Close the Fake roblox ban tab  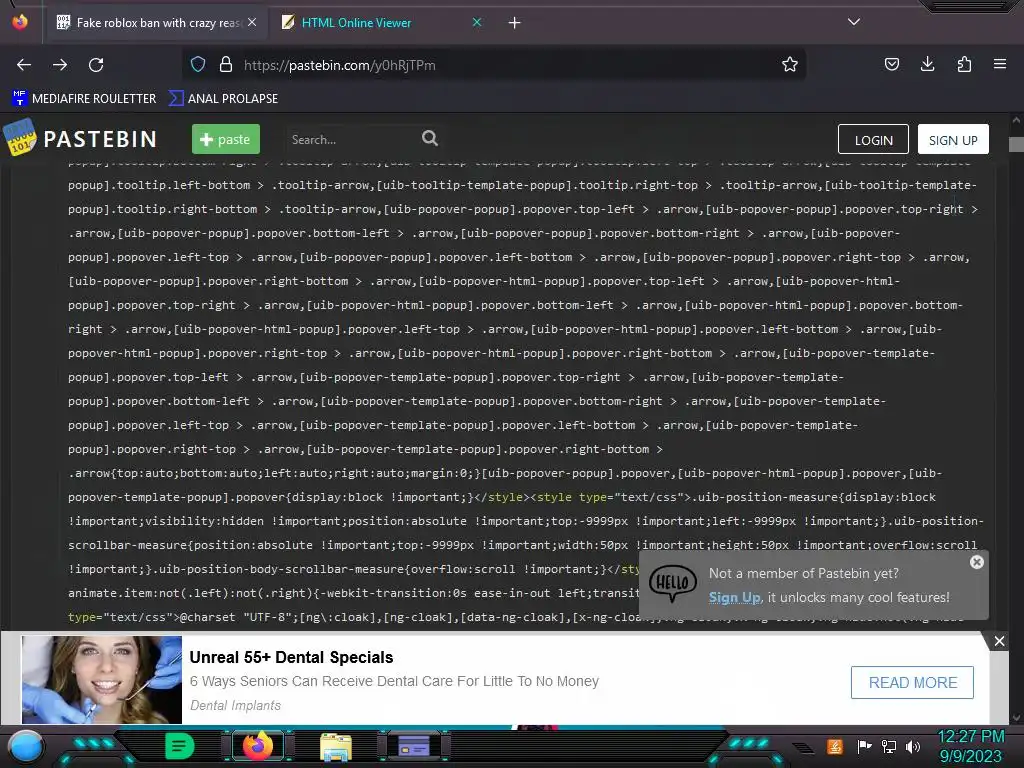pos(252,22)
